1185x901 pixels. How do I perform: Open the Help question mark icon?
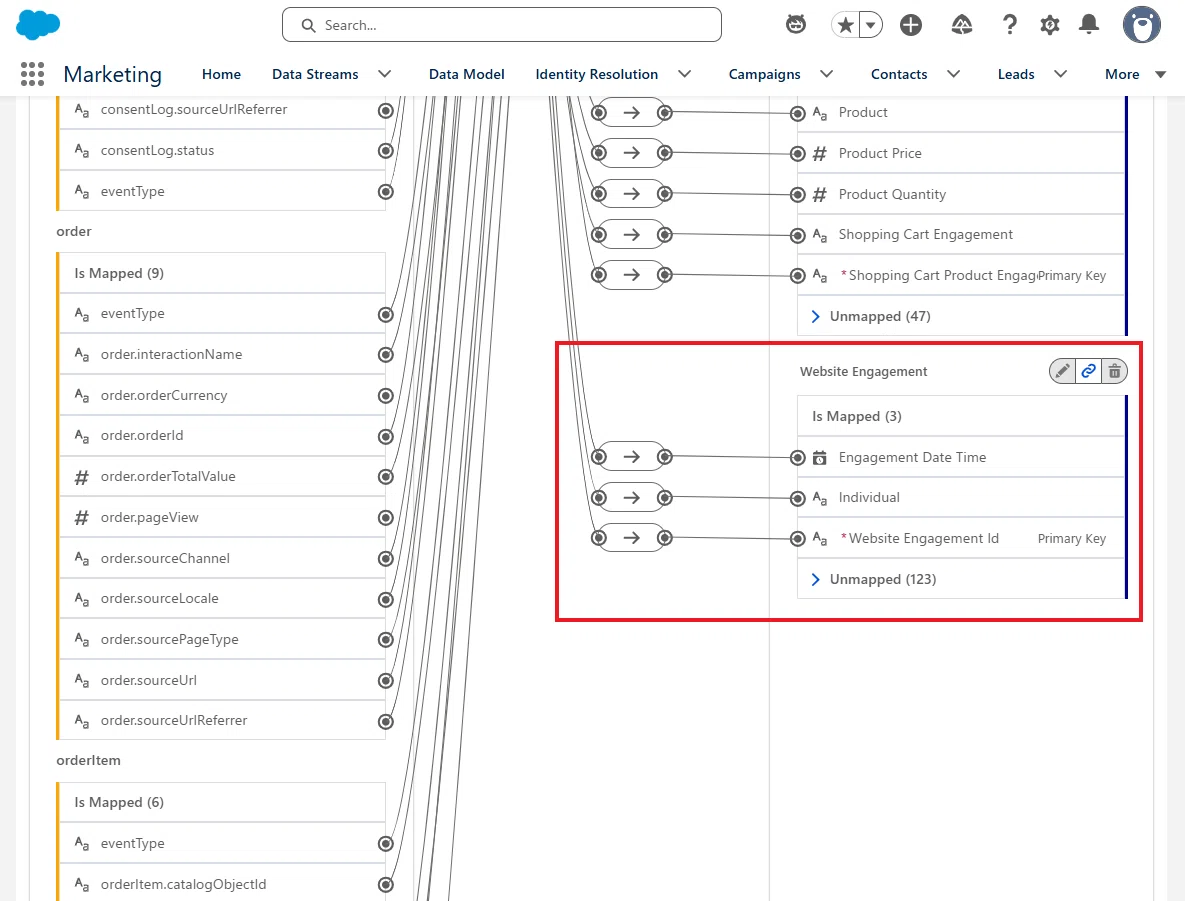pyautogui.click(x=1010, y=25)
